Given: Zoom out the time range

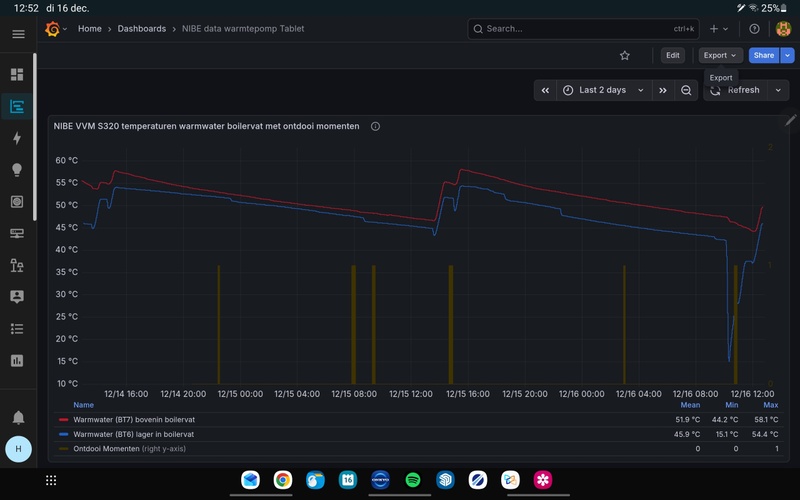Looking at the screenshot, I should point(686,90).
